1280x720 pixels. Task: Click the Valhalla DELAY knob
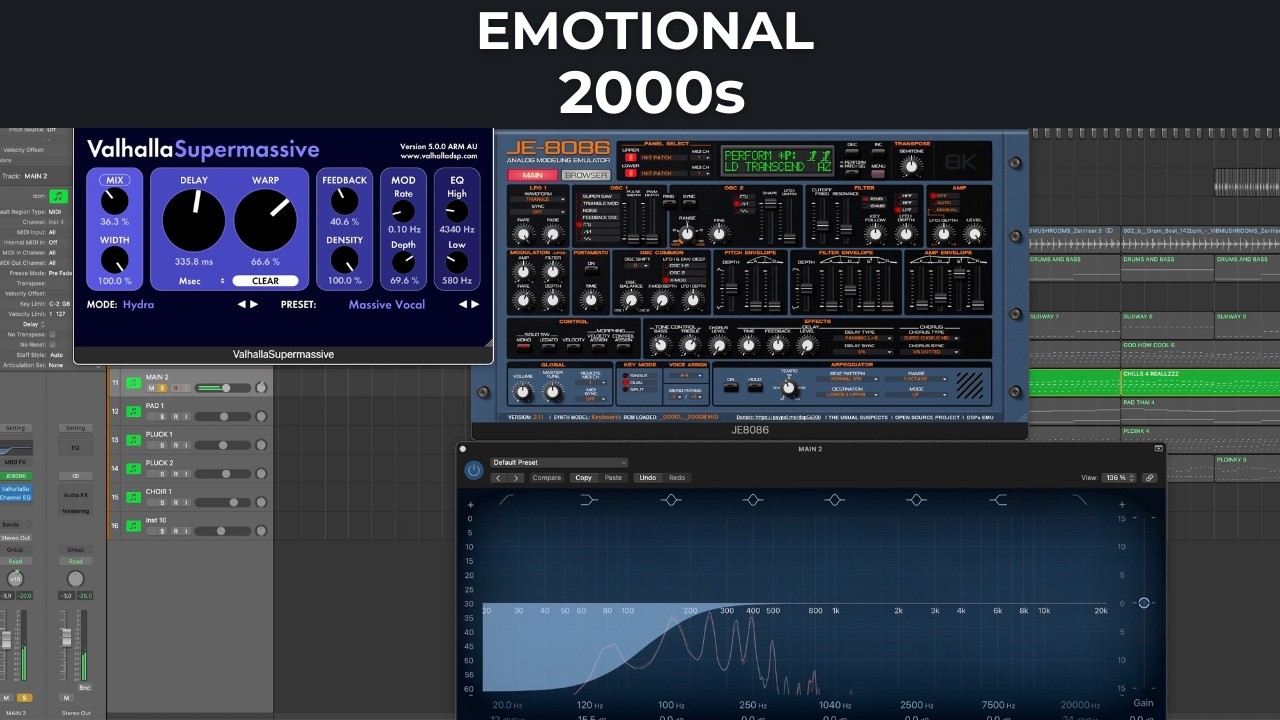tap(194, 220)
